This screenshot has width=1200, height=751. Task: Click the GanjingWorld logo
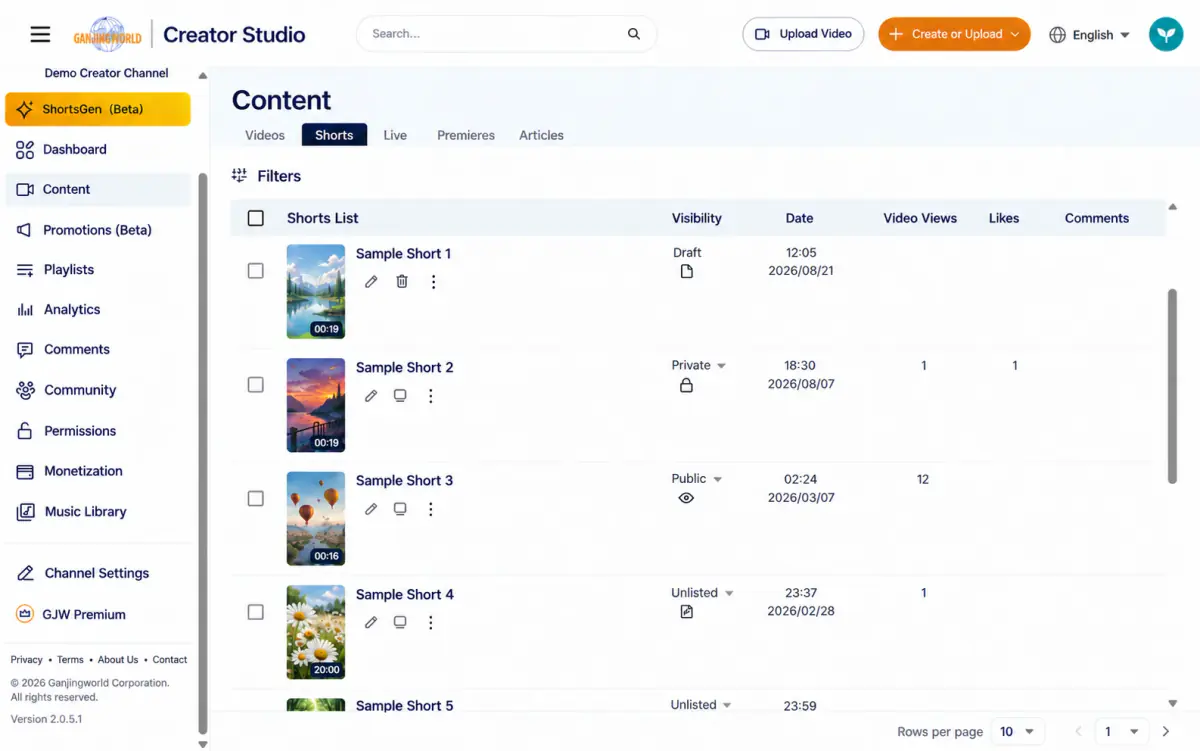[x=109, y=34]
